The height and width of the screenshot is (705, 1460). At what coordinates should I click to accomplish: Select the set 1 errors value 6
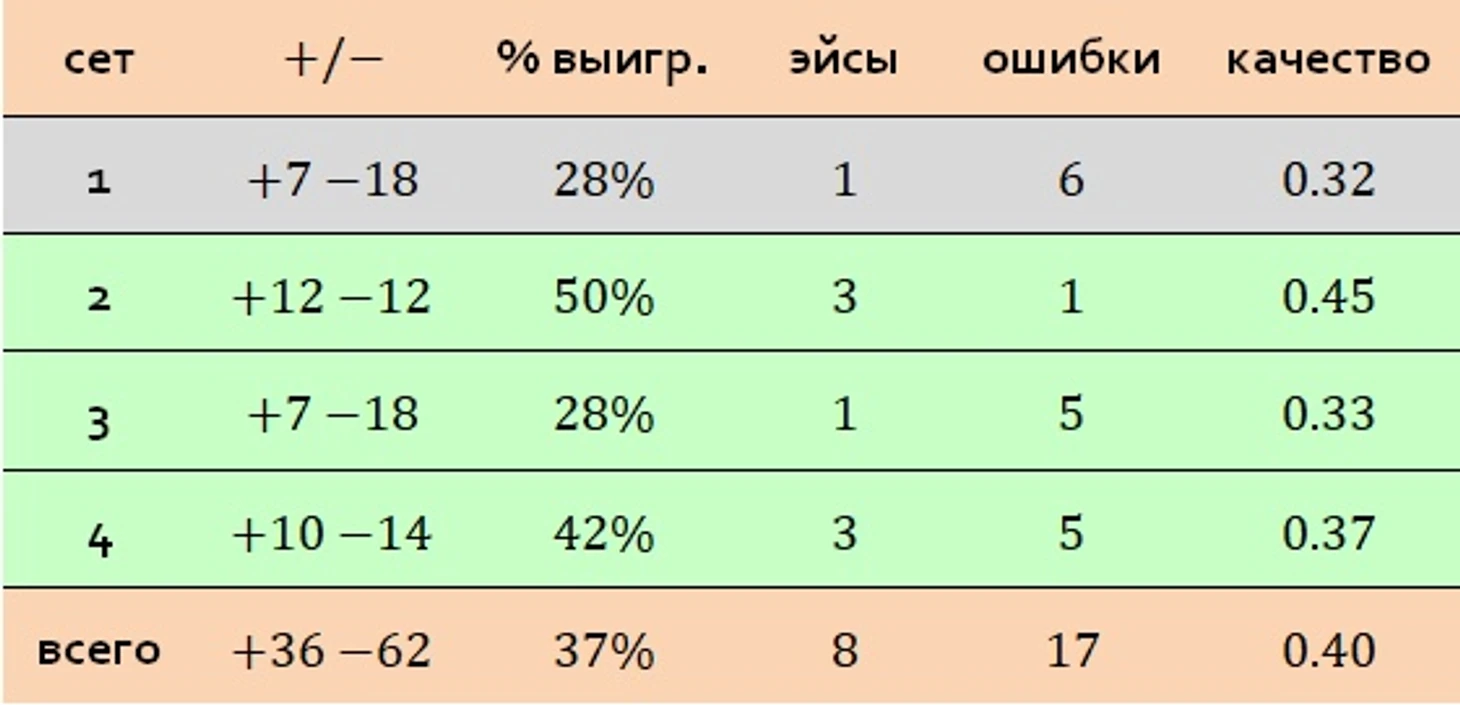1071,181
